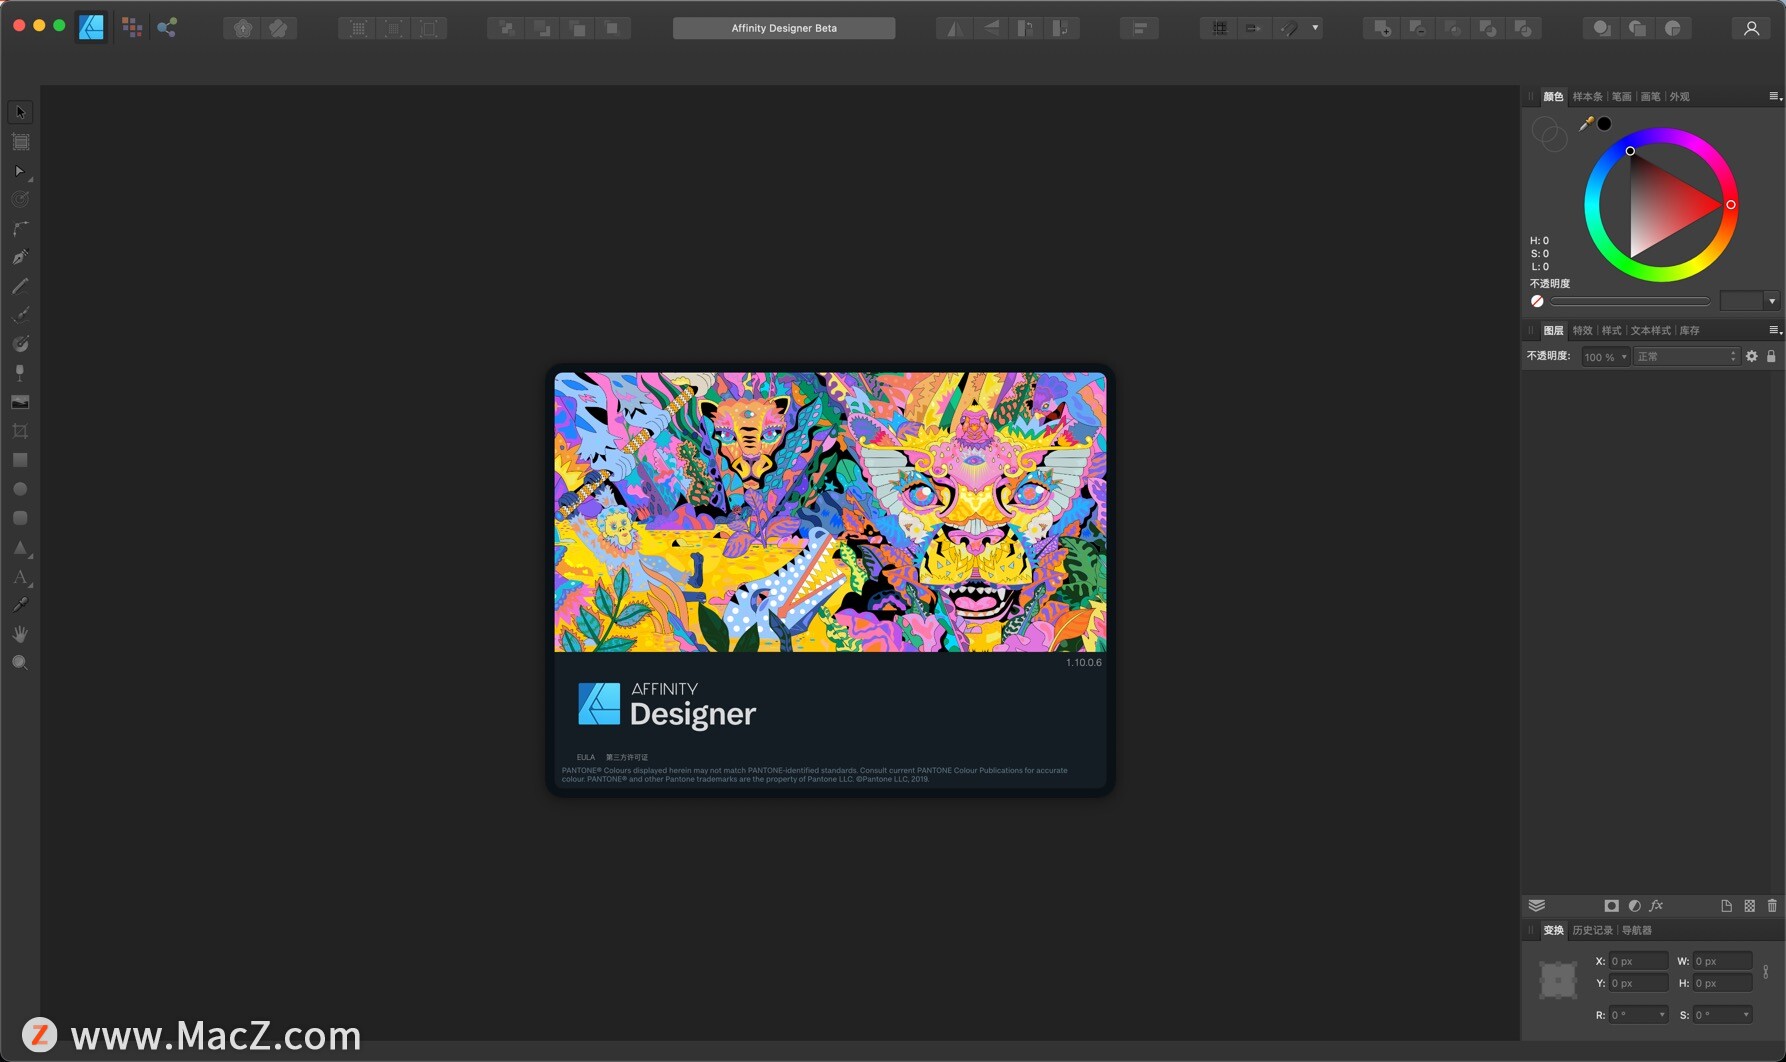
Task: Select the Colour Picker tool in left toolbar
Action: point(20,605)
